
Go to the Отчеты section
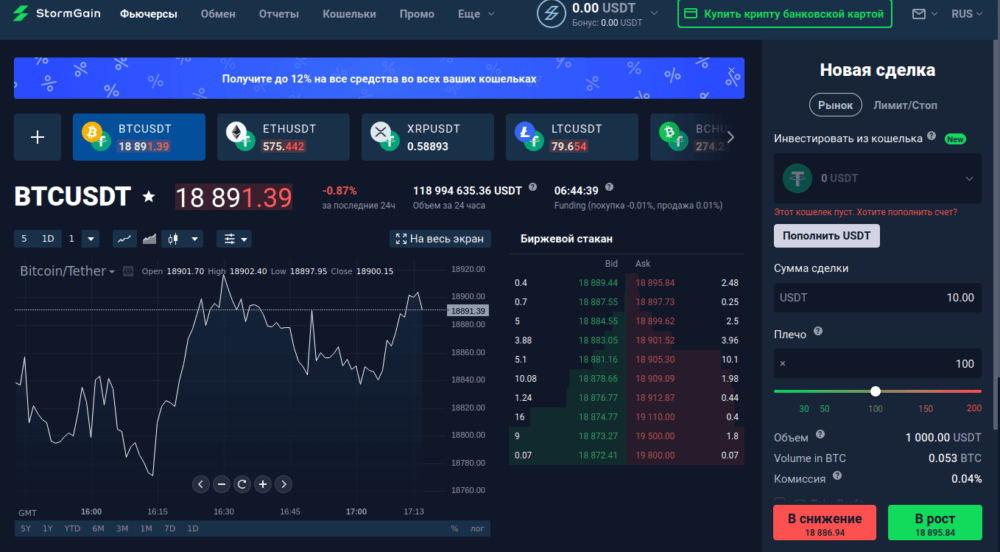279,15
